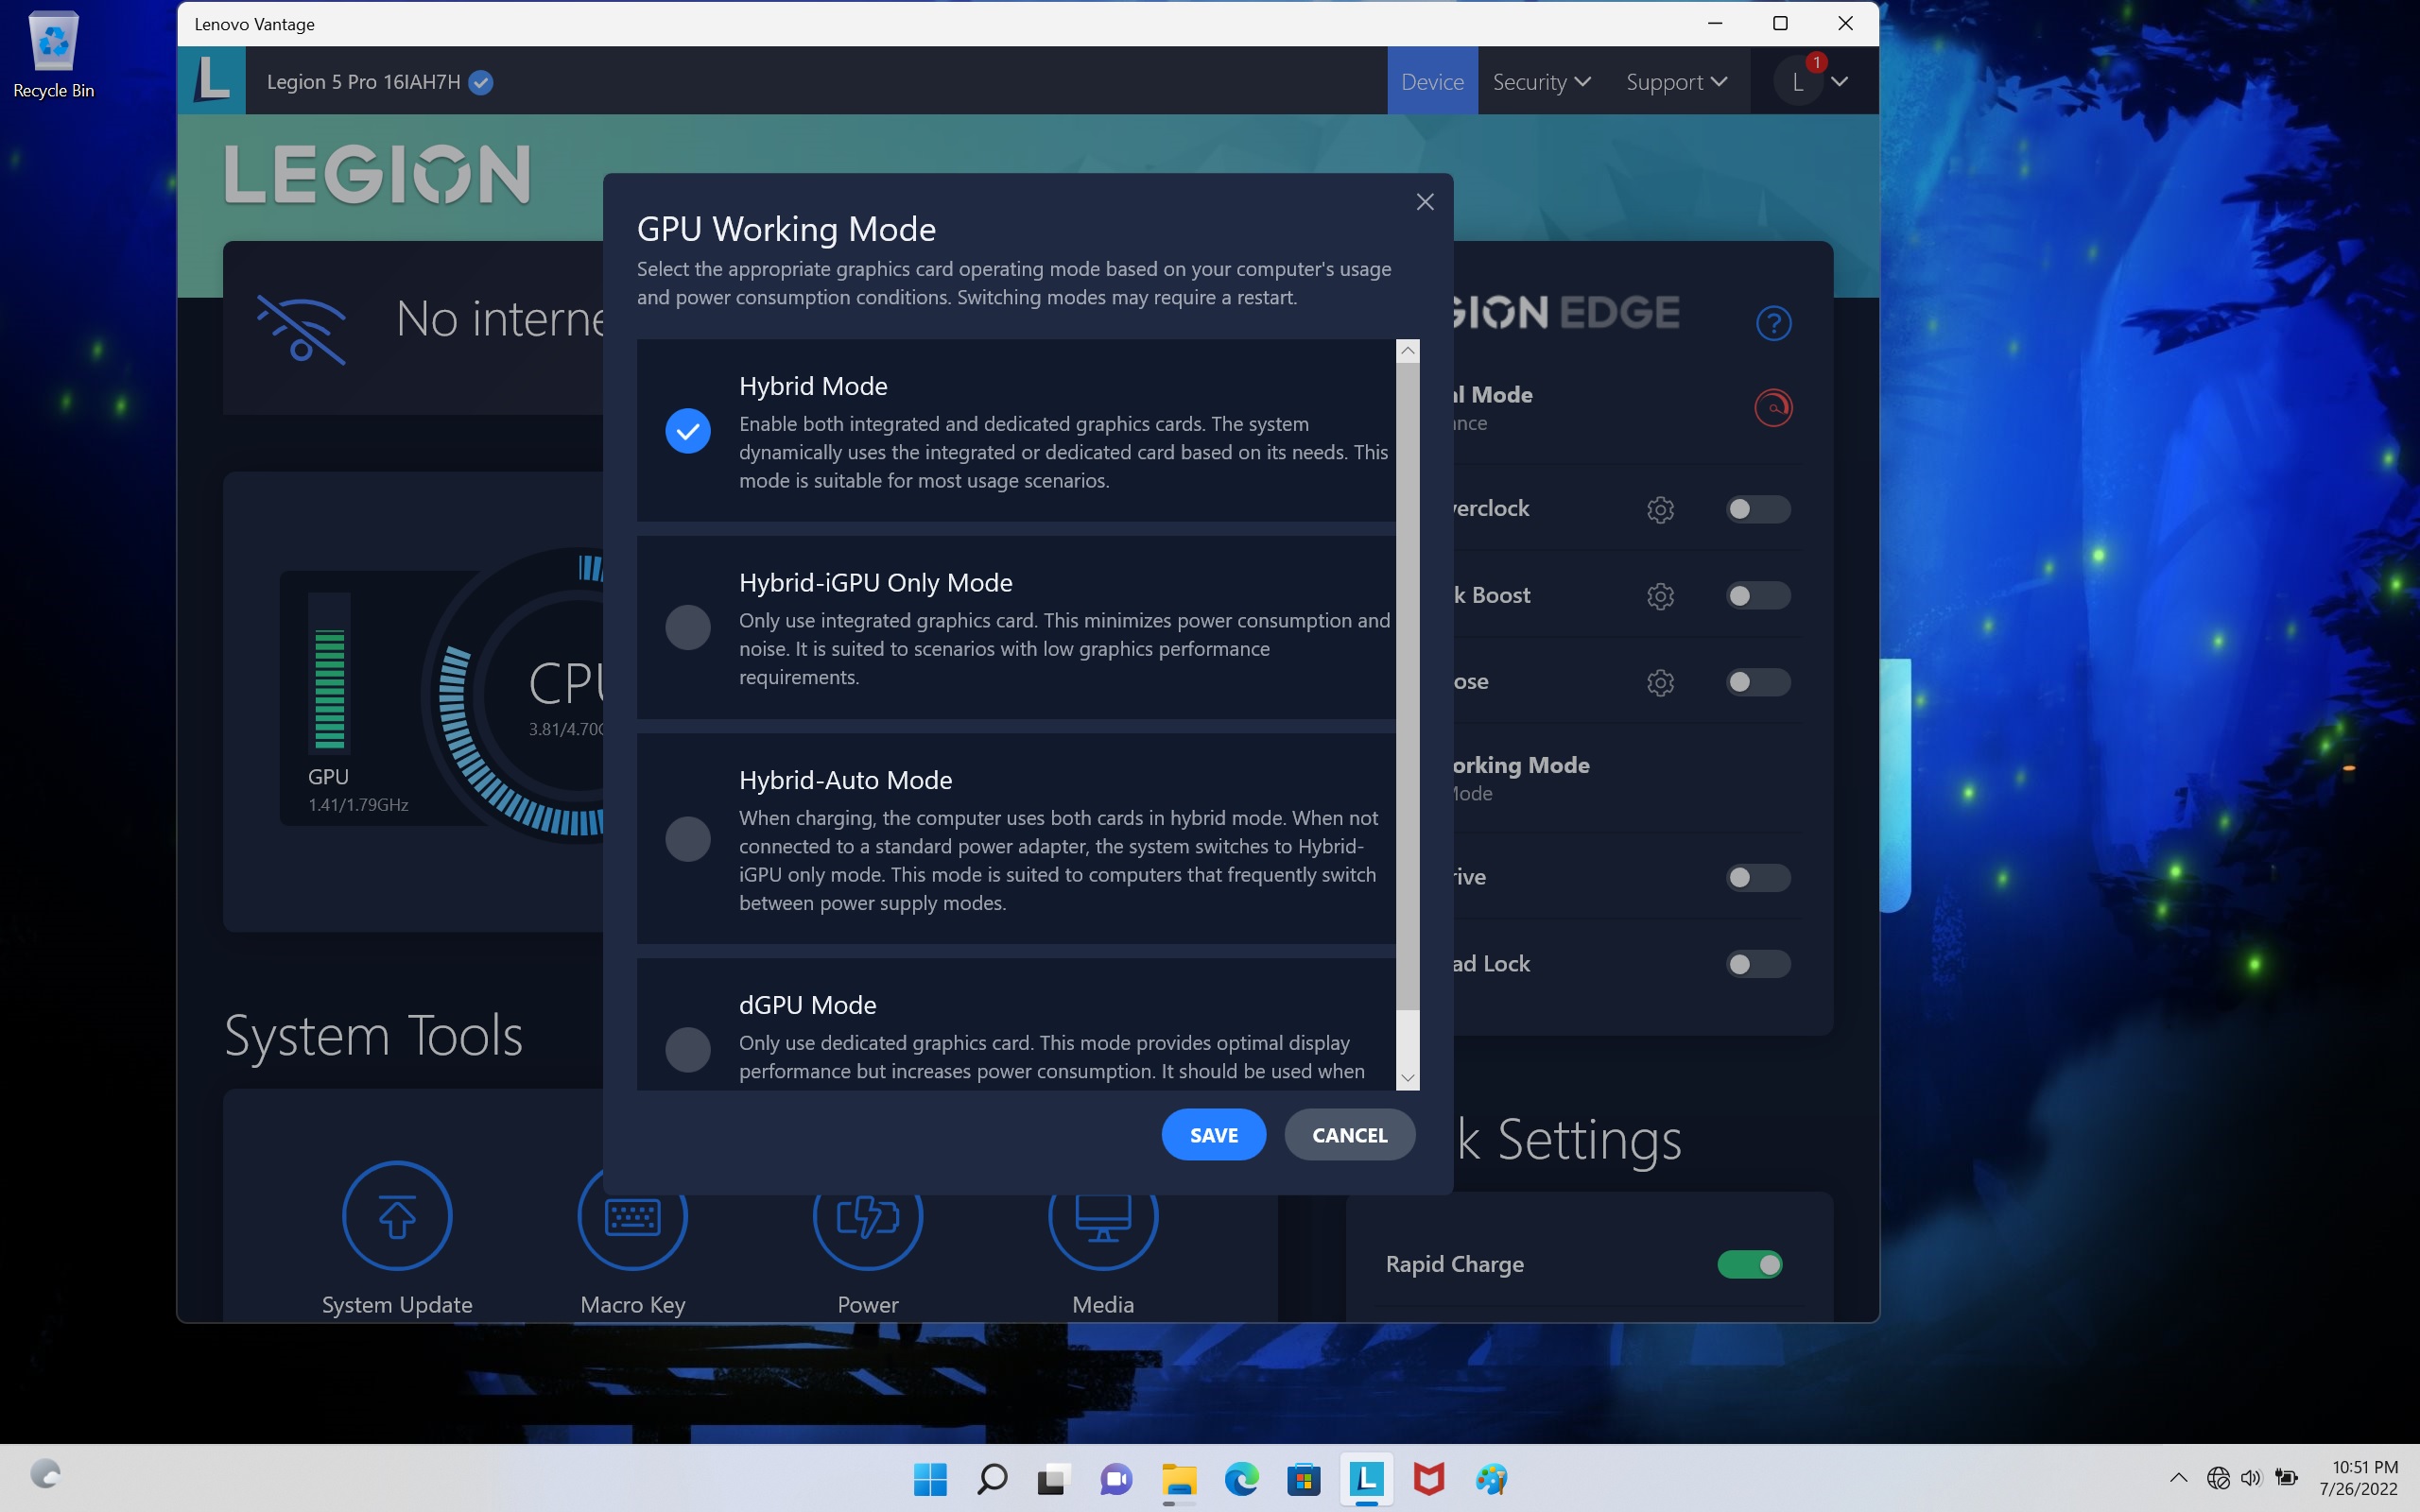Expand the Security menu

[1541, 82]
